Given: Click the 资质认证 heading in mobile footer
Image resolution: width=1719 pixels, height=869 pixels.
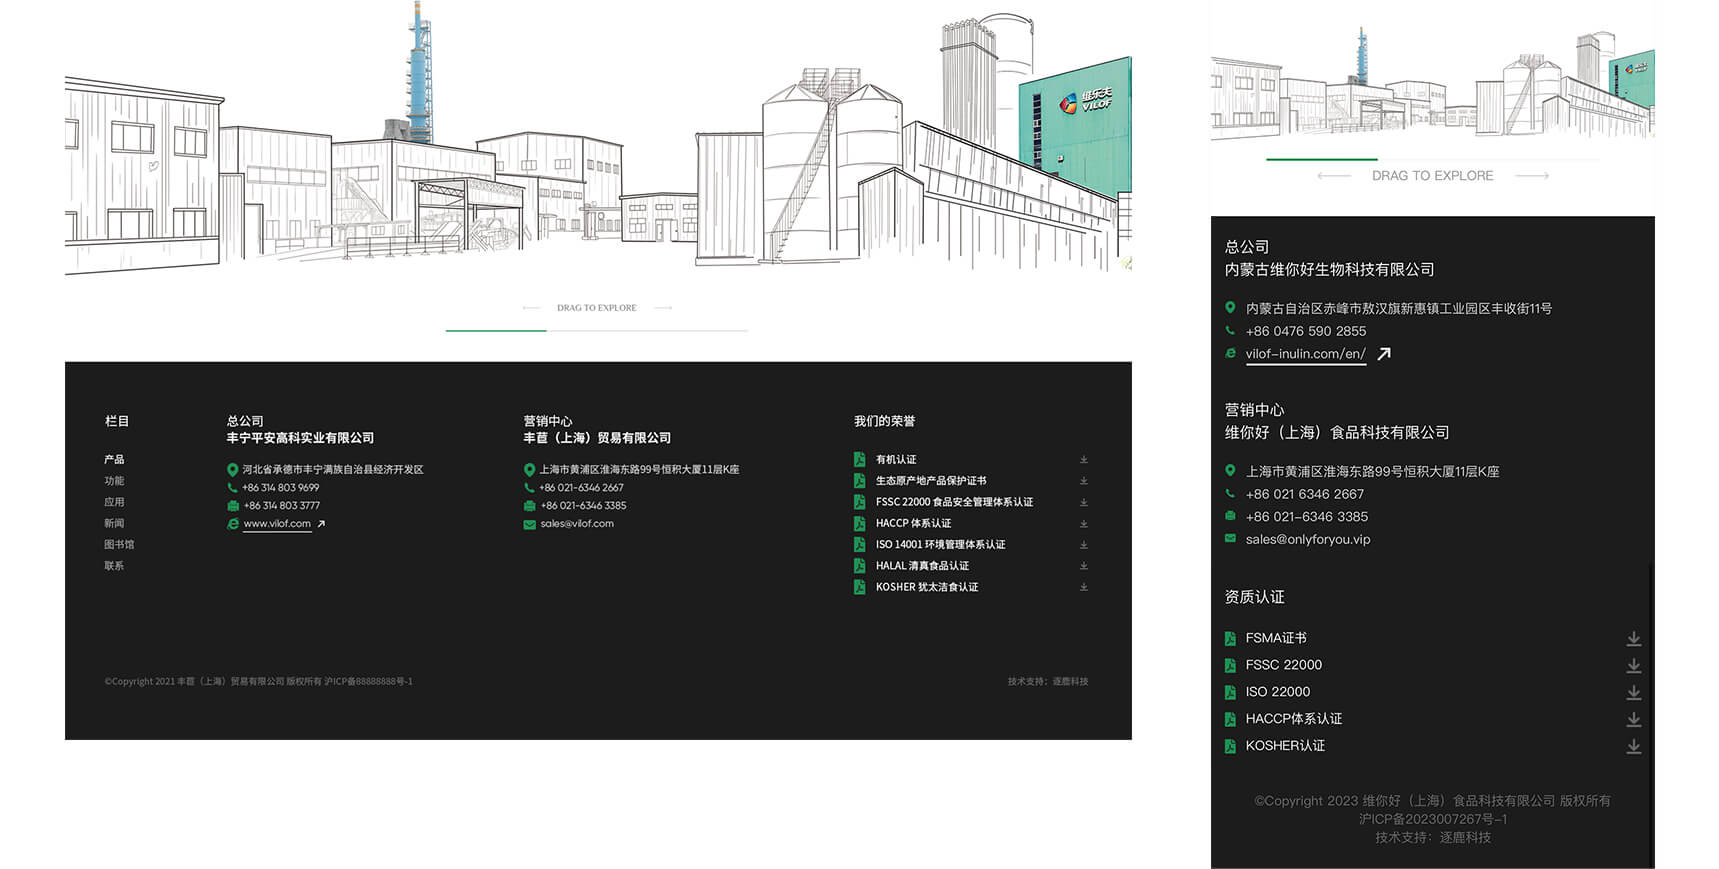Looking at the screenshot, I should 1254,597.
